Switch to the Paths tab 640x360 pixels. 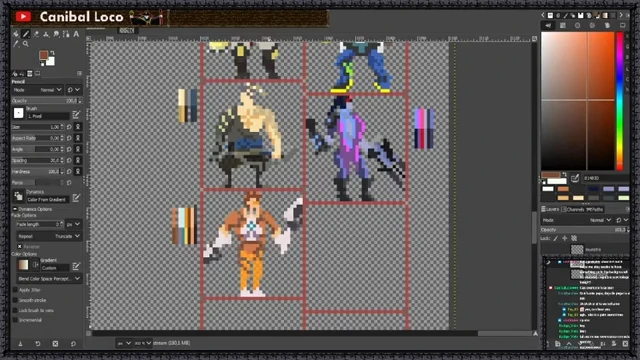coord(595,209)
